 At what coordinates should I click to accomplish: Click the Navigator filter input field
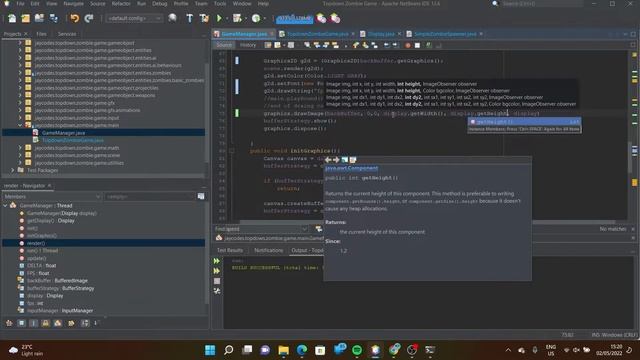149,197
